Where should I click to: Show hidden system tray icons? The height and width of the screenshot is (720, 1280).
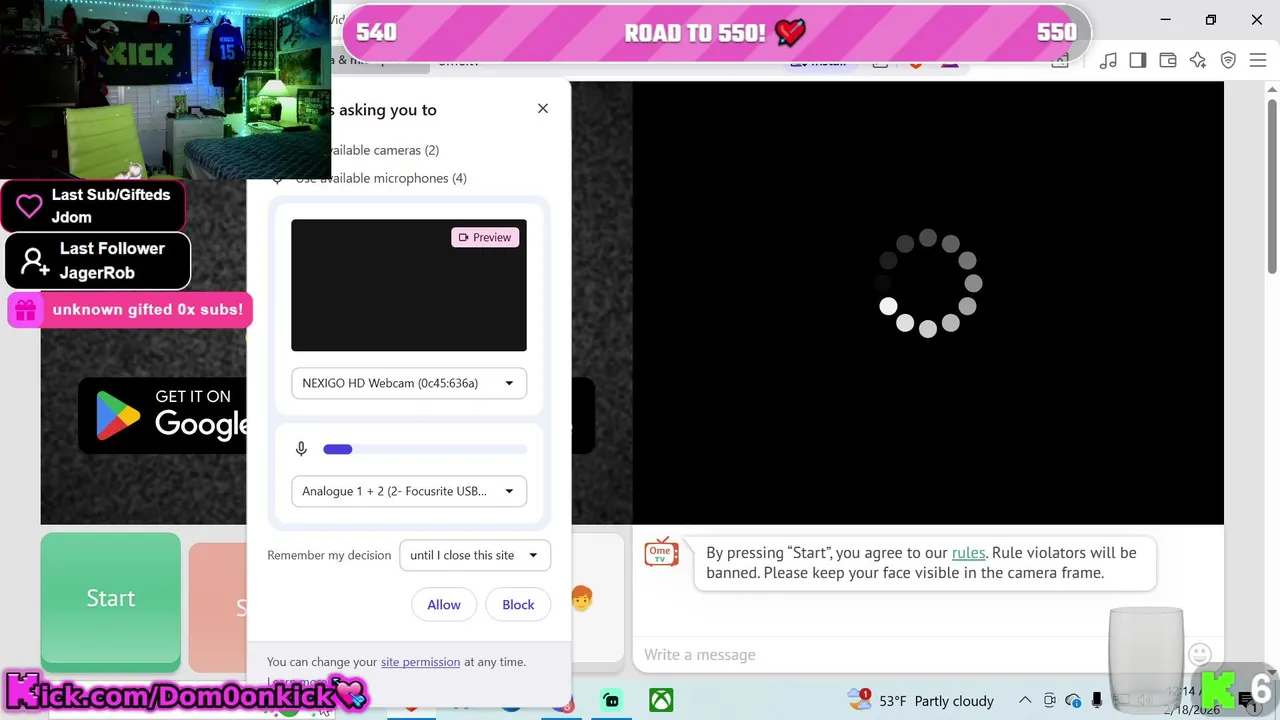[1025, 700]
